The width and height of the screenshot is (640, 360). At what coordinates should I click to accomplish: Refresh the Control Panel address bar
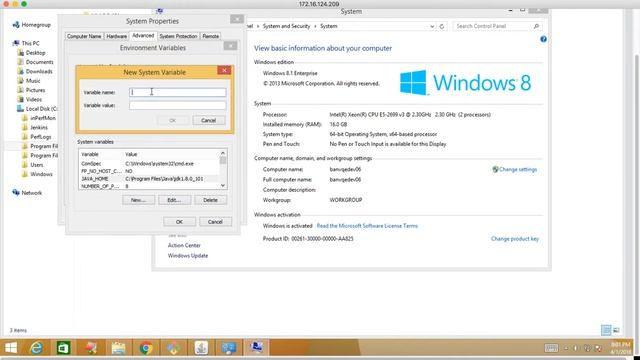coord(442,26)
